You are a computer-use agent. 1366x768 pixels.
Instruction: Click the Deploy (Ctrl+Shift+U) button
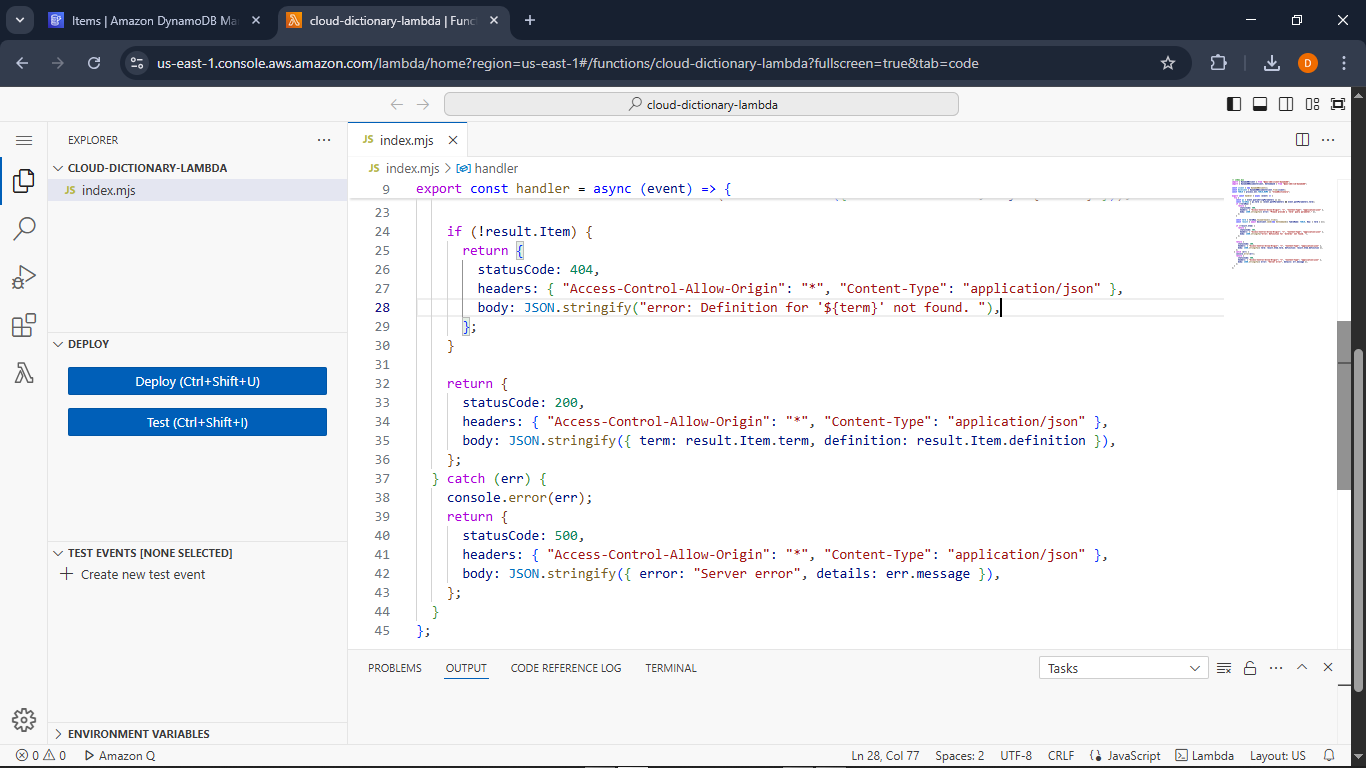point(197,381)
